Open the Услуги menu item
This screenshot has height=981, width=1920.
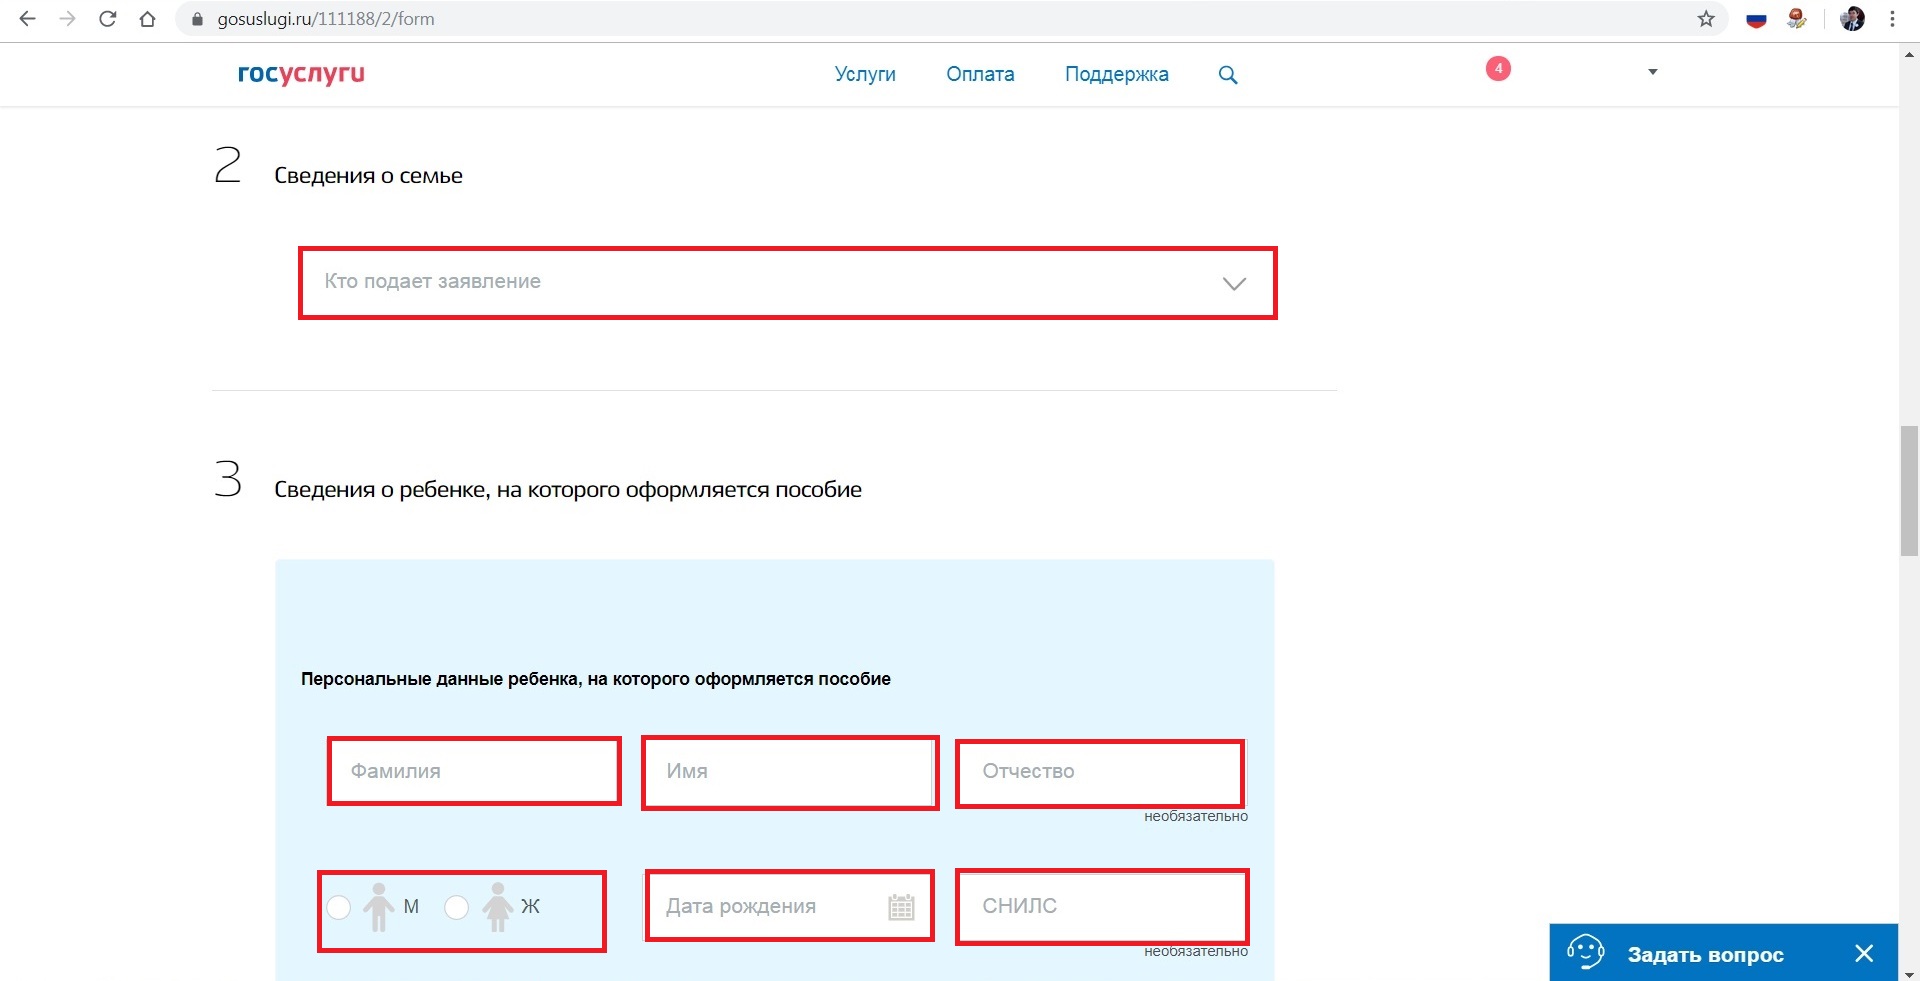point(865,74)
